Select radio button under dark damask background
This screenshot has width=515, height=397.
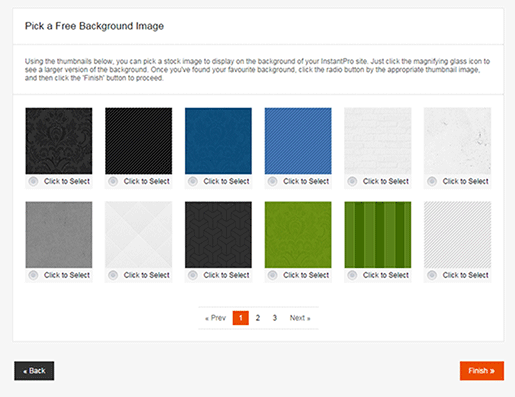[33, 181]
